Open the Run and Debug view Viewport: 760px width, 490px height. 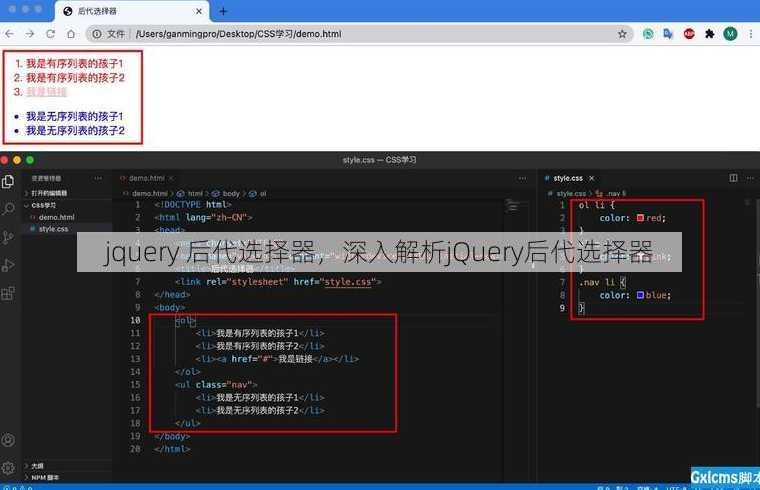(x=8, y=265)
